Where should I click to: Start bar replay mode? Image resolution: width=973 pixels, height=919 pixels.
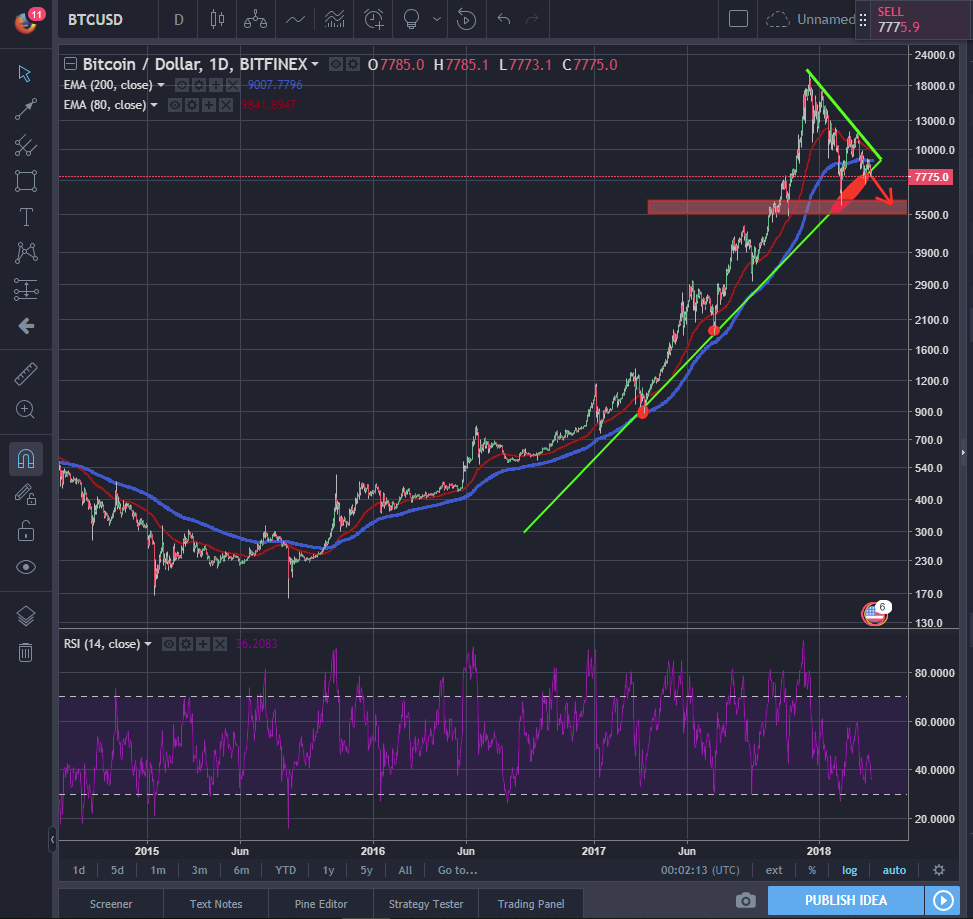[466, 19]
